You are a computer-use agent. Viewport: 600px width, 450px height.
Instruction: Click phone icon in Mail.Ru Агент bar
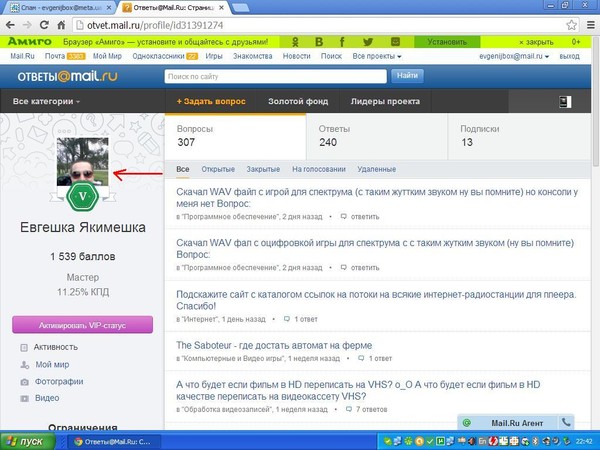pyautogui.click(x=566, y=422)
